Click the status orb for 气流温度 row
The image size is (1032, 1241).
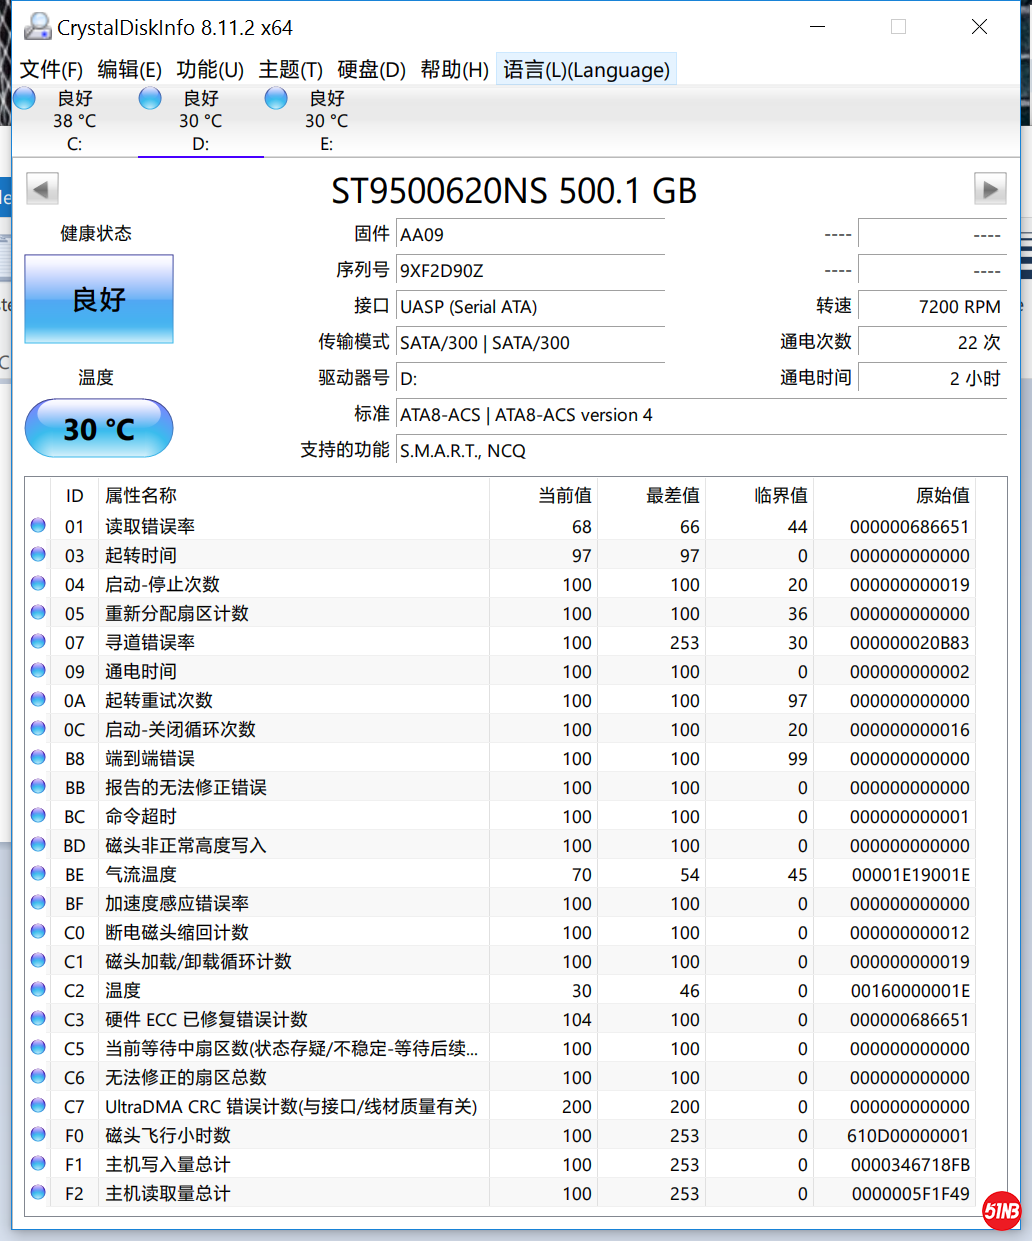tap(38, 874)
